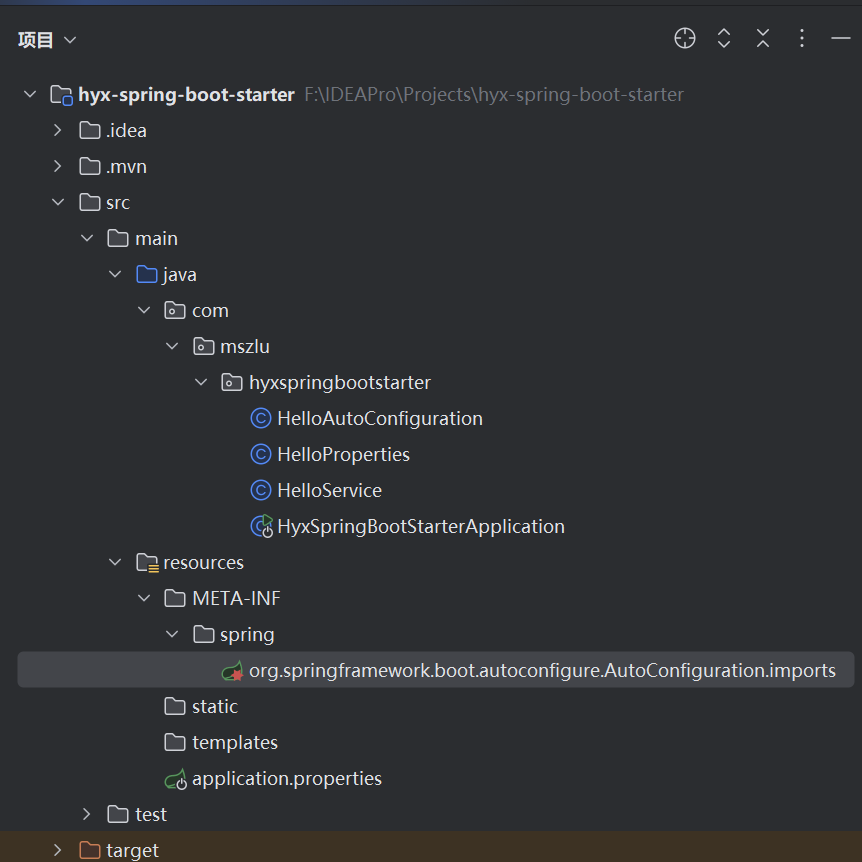Image resolution: width=862 pixels, height=862 pixels.
Task: Click the main folder icon
Action: [118, 238]
